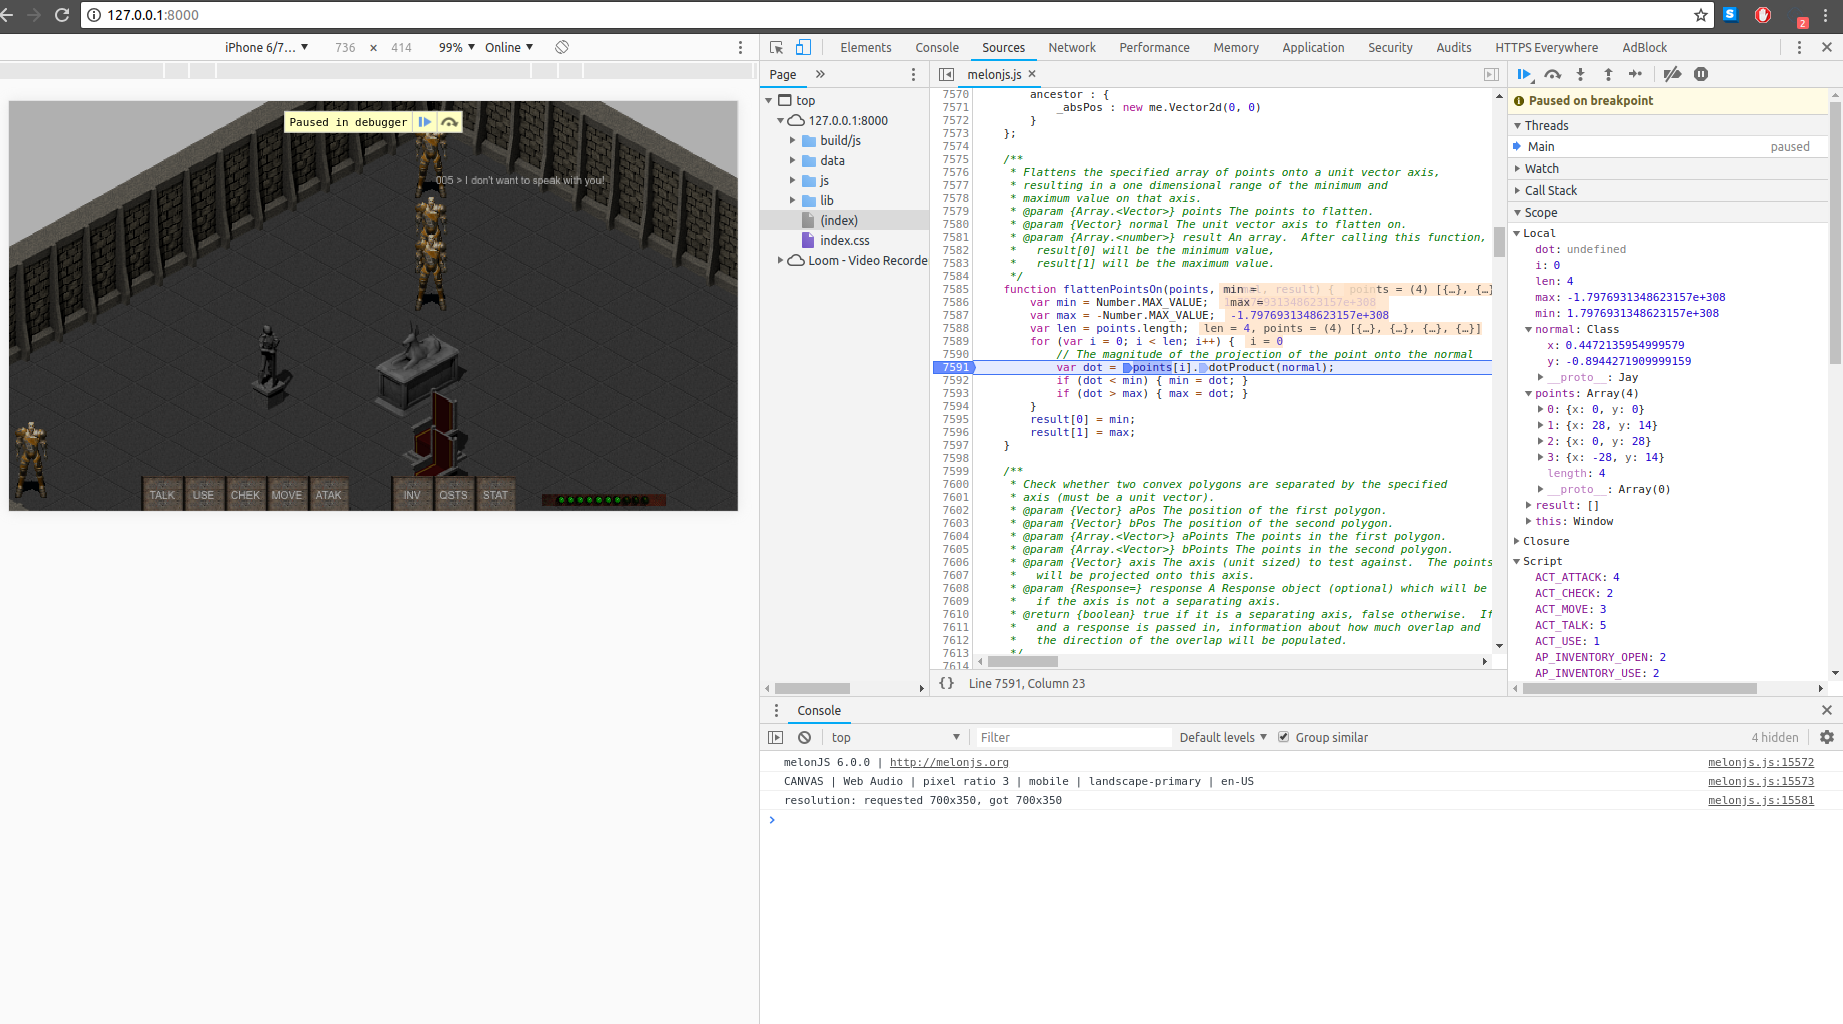Open the Application tab
1843x1024 pixels.
(1313, 47)
